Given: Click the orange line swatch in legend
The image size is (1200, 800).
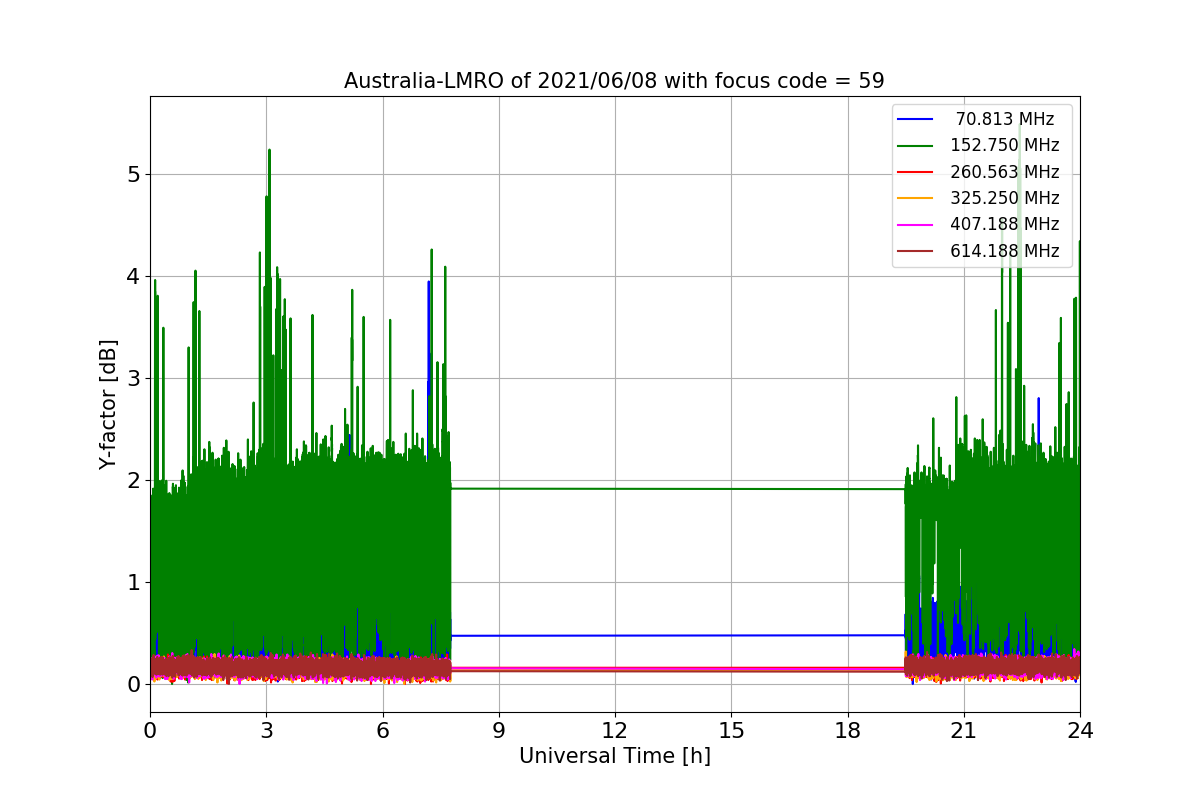Looking at the screenshot, I should [915, 198].
